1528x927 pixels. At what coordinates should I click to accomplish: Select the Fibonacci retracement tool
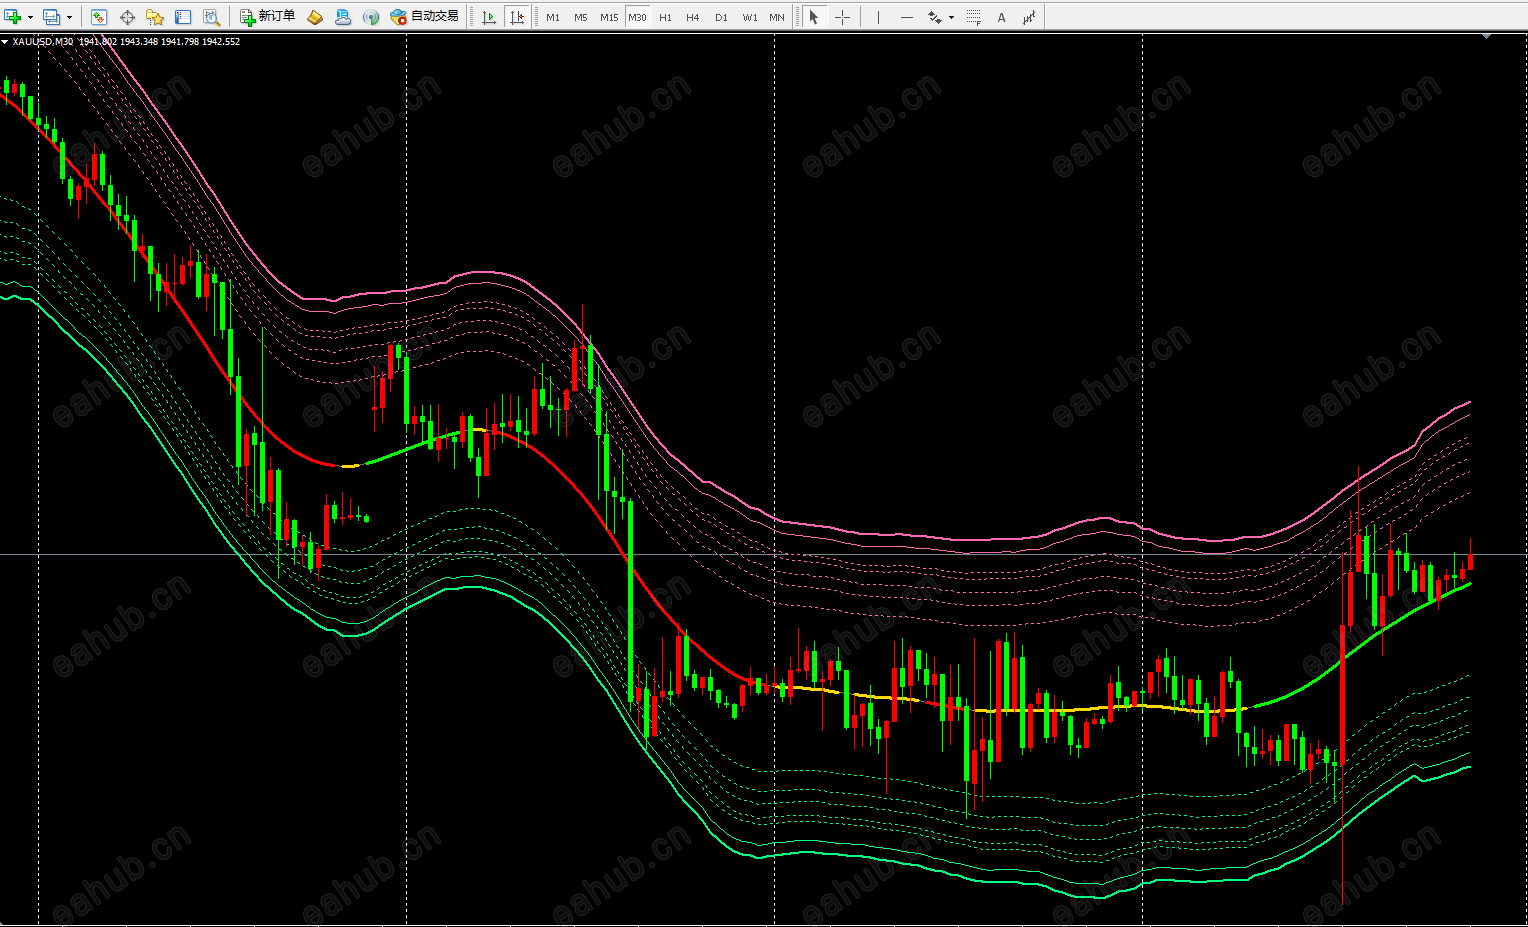(x=973, y=17)
